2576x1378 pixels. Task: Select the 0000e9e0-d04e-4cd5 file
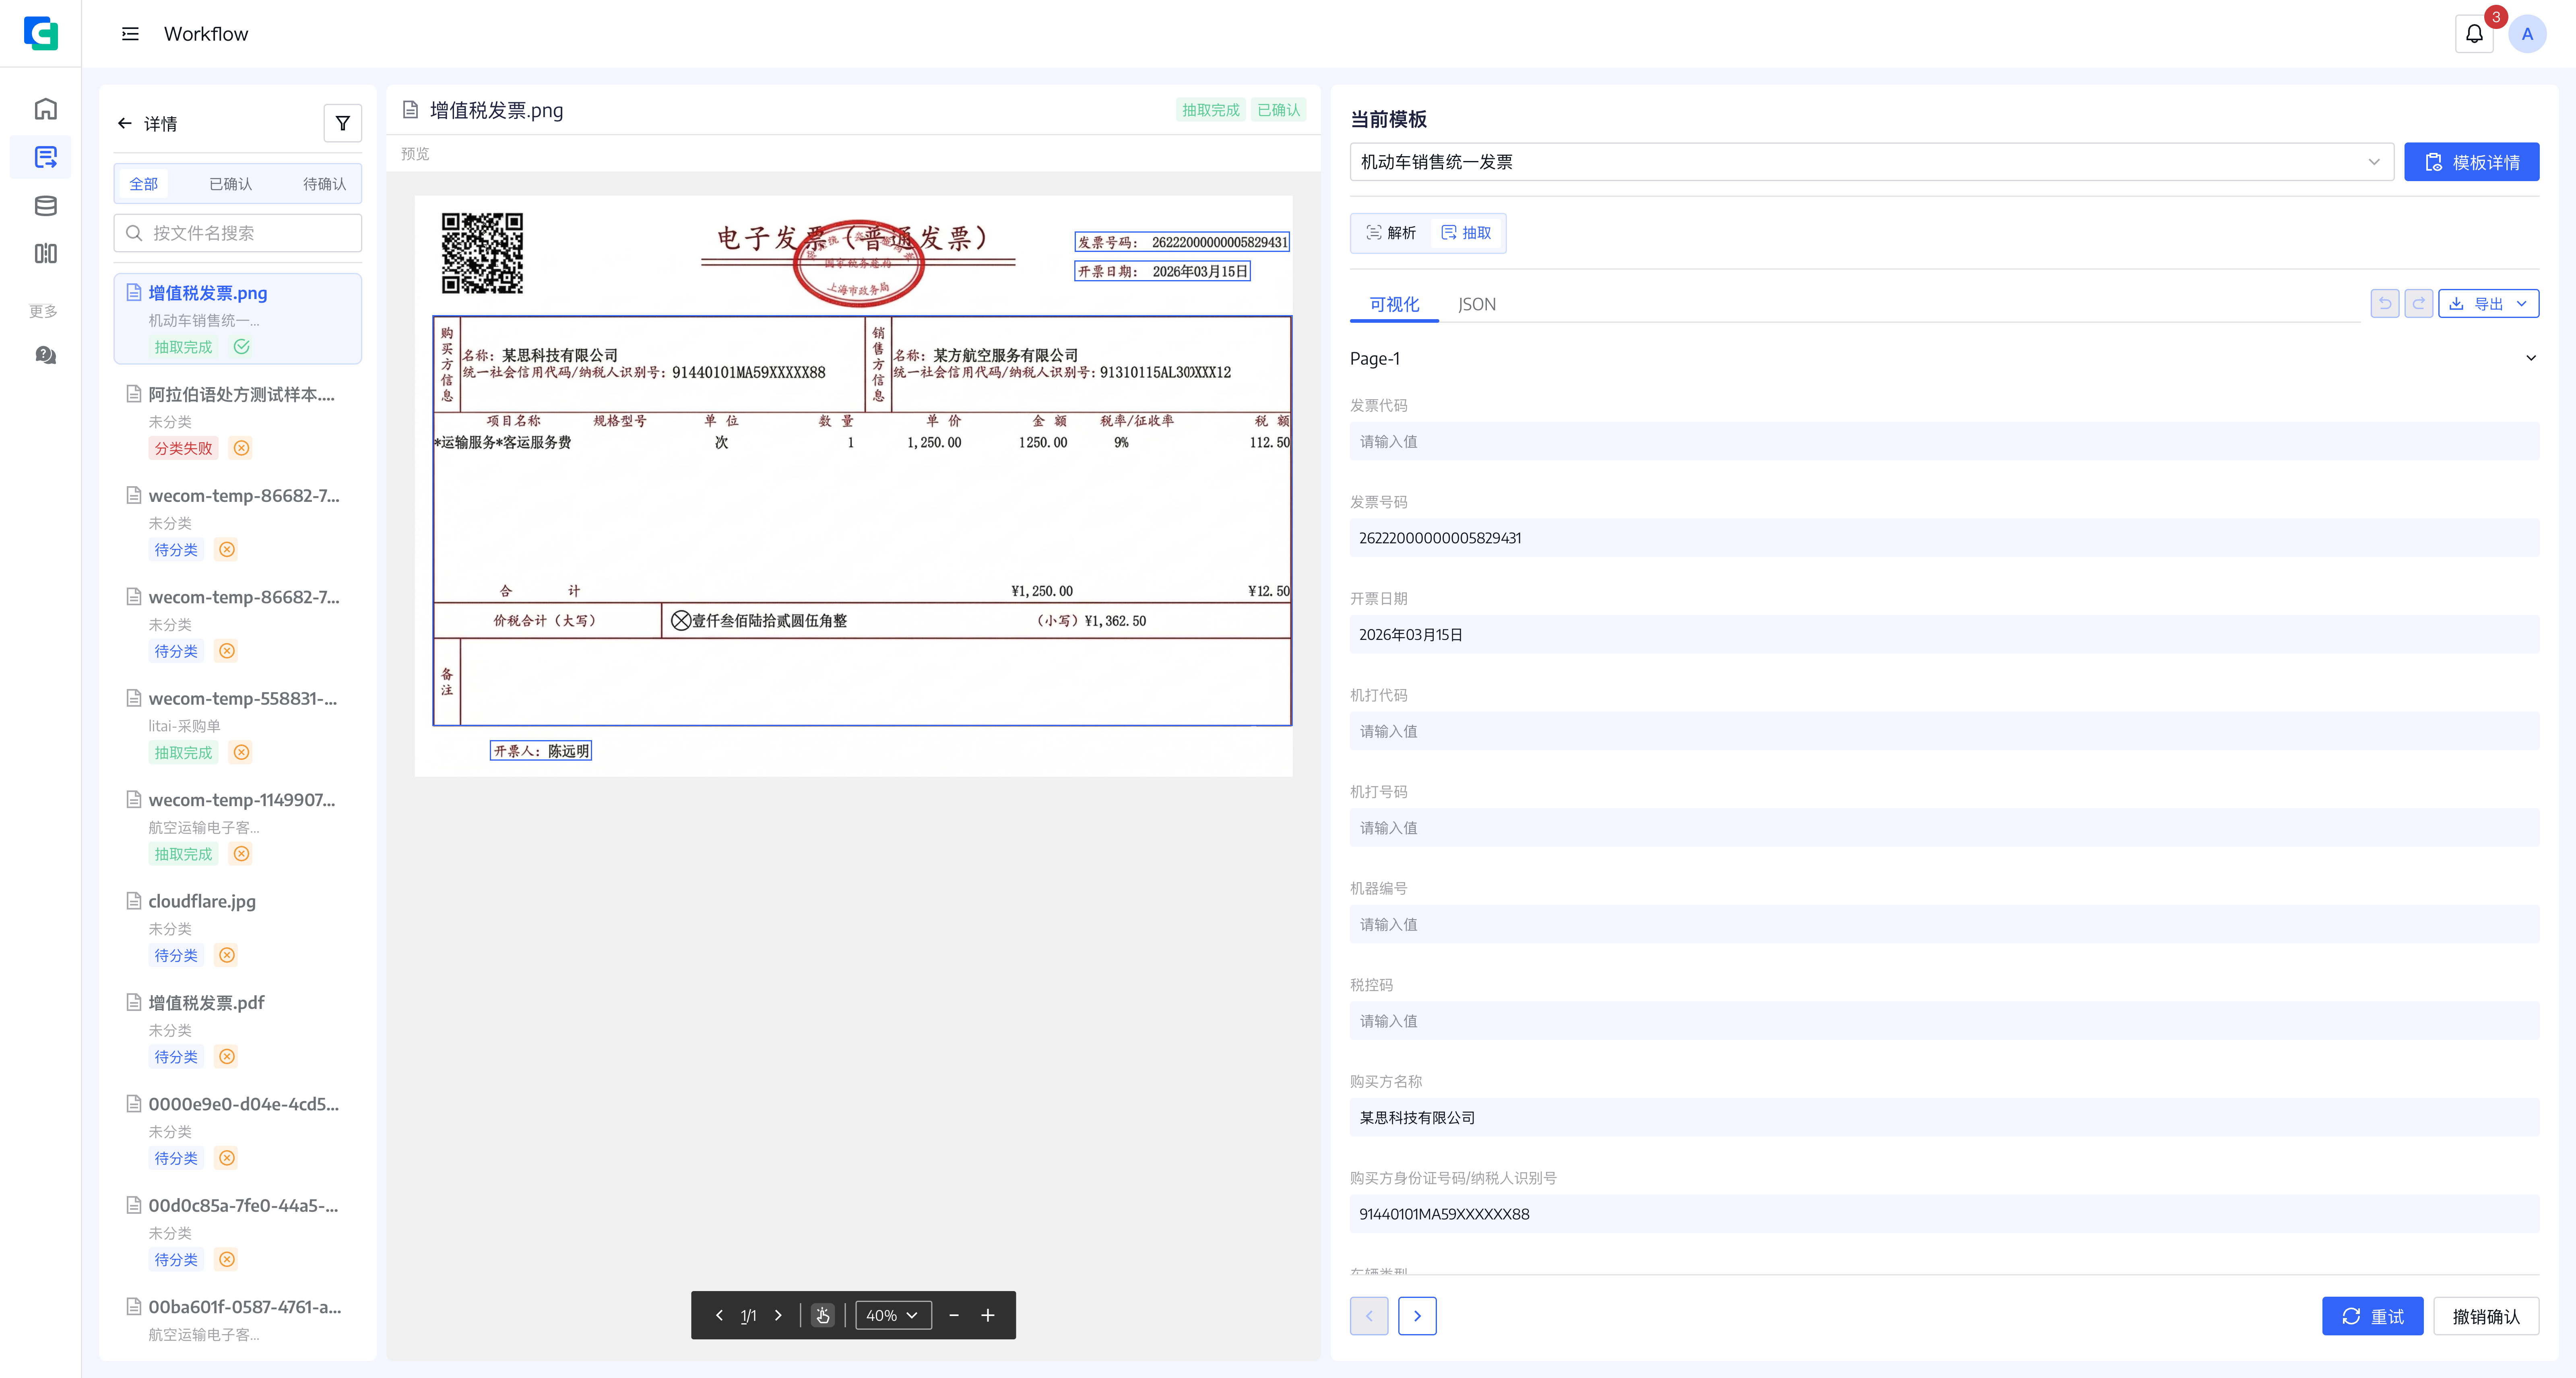[x=238, y=1130]
